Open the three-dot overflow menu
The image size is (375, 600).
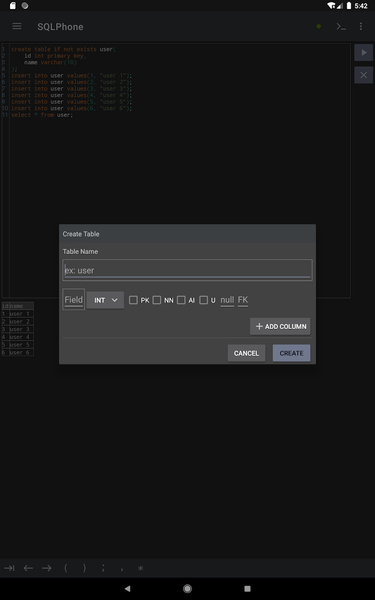click(361, 26)
